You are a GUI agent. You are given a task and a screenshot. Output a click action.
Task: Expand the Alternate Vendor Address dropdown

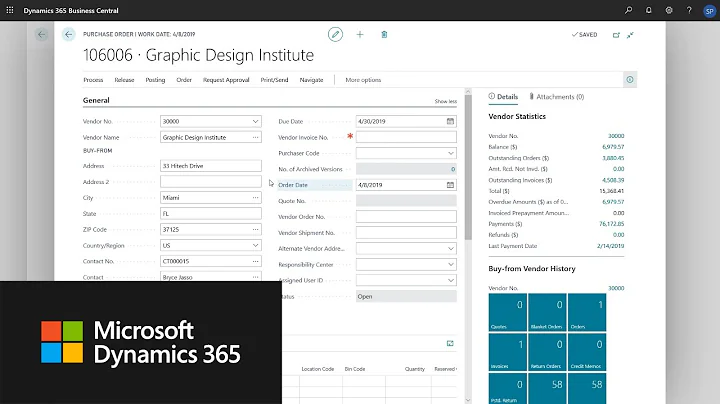(x=450, y=248)
